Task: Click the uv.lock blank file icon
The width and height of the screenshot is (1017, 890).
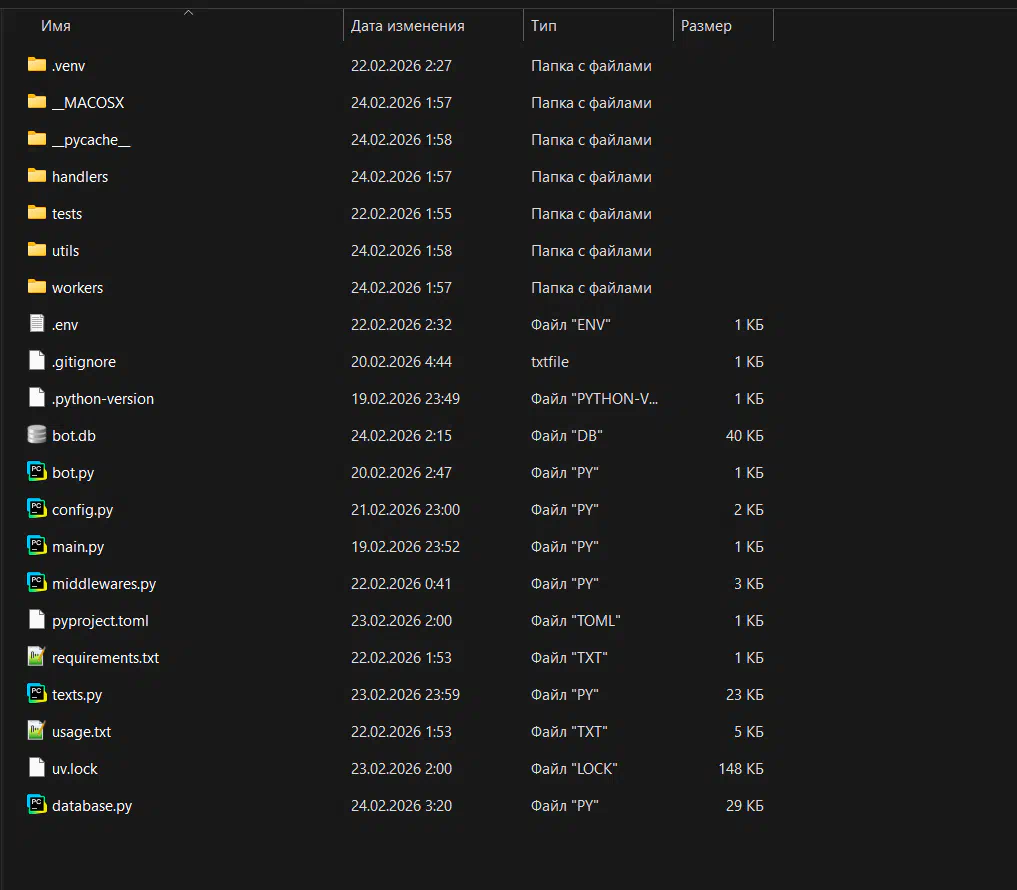Action: click(37, 768)
